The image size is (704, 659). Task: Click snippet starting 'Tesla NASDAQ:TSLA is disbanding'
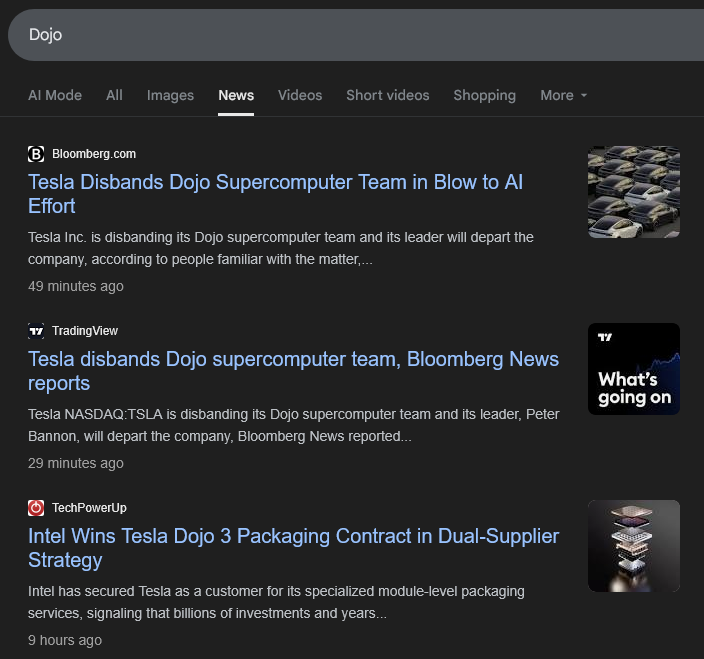click(294, 425)
